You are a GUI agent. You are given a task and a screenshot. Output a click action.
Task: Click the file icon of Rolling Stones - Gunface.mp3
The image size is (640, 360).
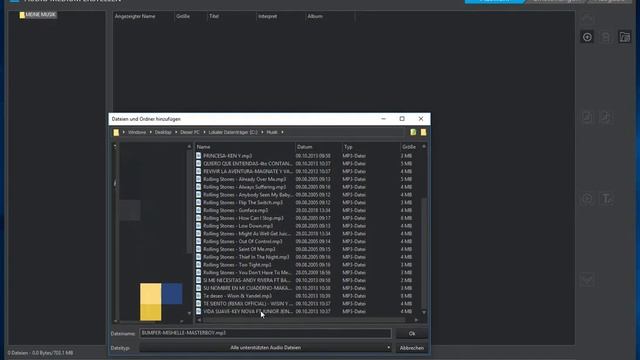pos(198,210)
